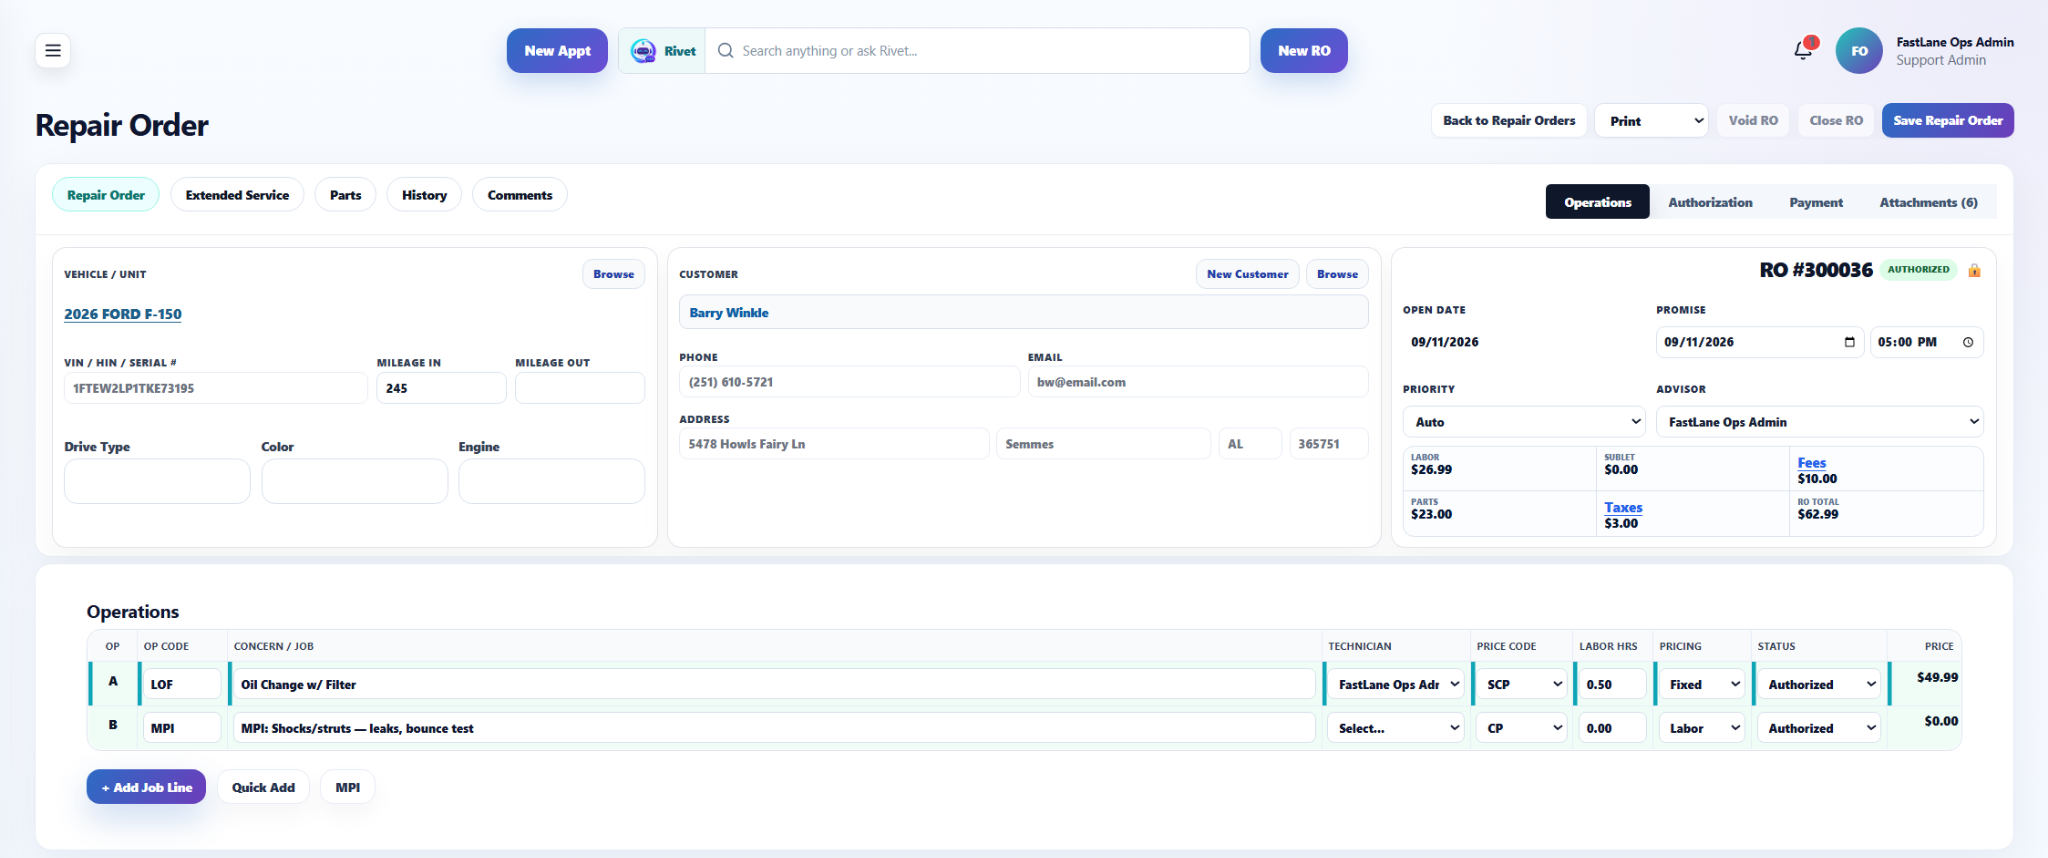Viewport: 2048px width, 858px height.
Task: Open pricing dropdown for LOF row
Action: coord(1702,685)
